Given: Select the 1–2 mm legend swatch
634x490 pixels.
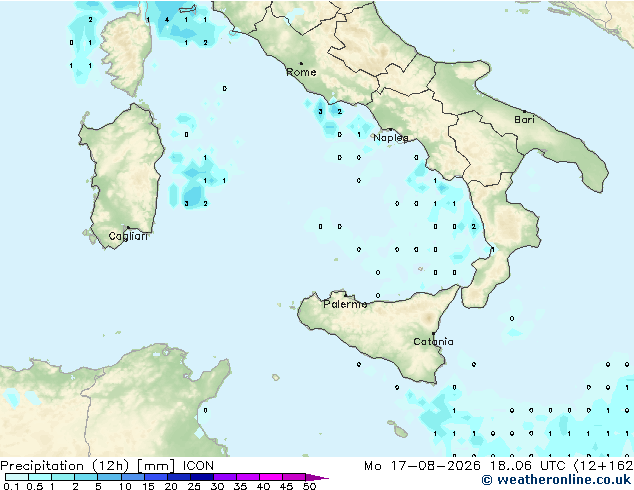Looking at the screenshot, I should (x=63, y=477).
